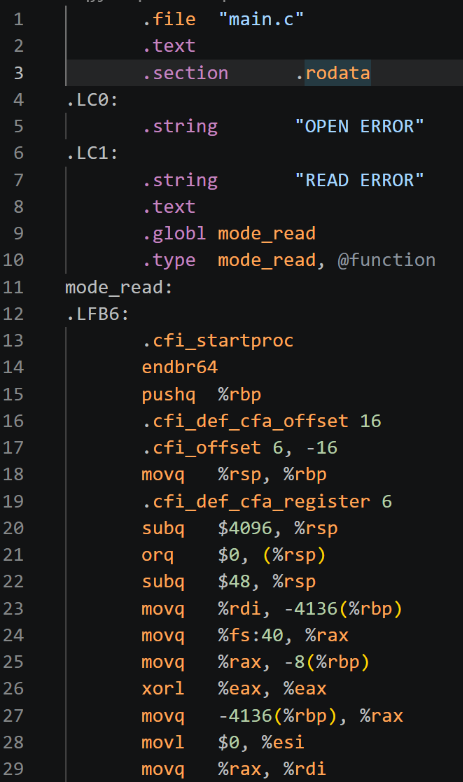Click the .cfi_startproc directive
The height and width of the screenshot is (782, 463).
click(x=218, y=341)
